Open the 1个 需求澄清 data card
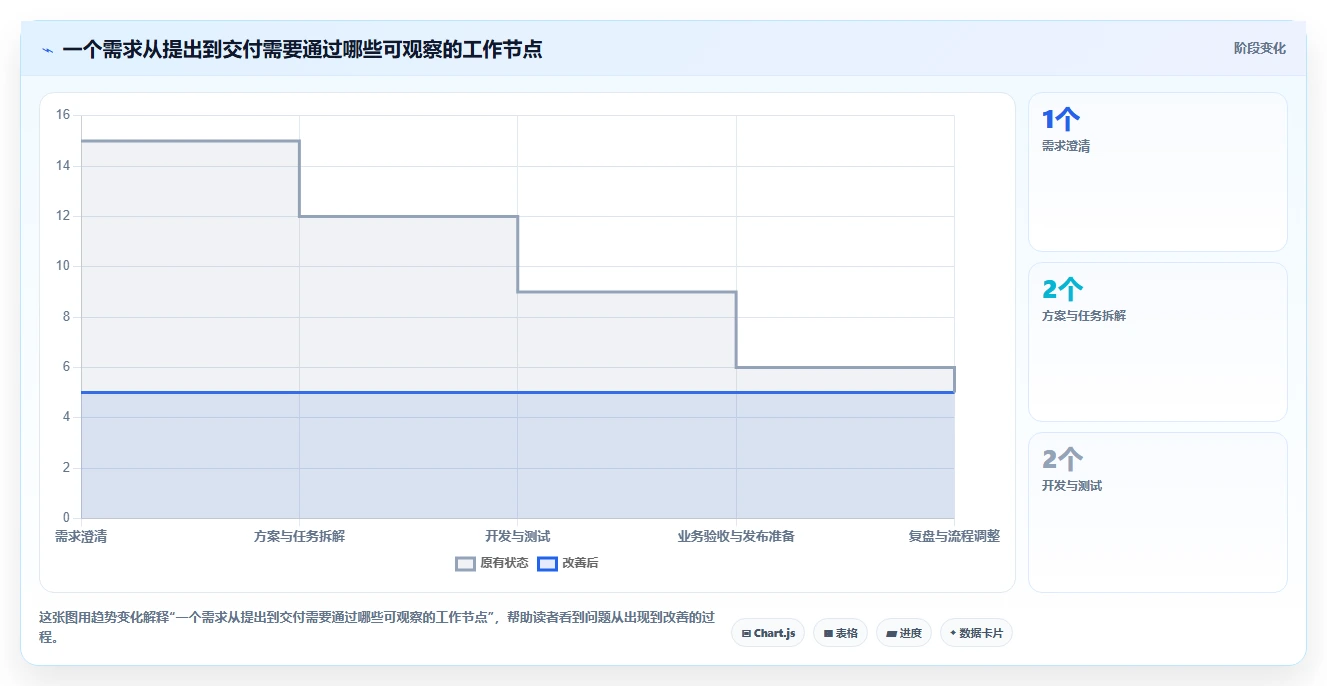Viewport: 1327px width, 686px height. 1157,172
